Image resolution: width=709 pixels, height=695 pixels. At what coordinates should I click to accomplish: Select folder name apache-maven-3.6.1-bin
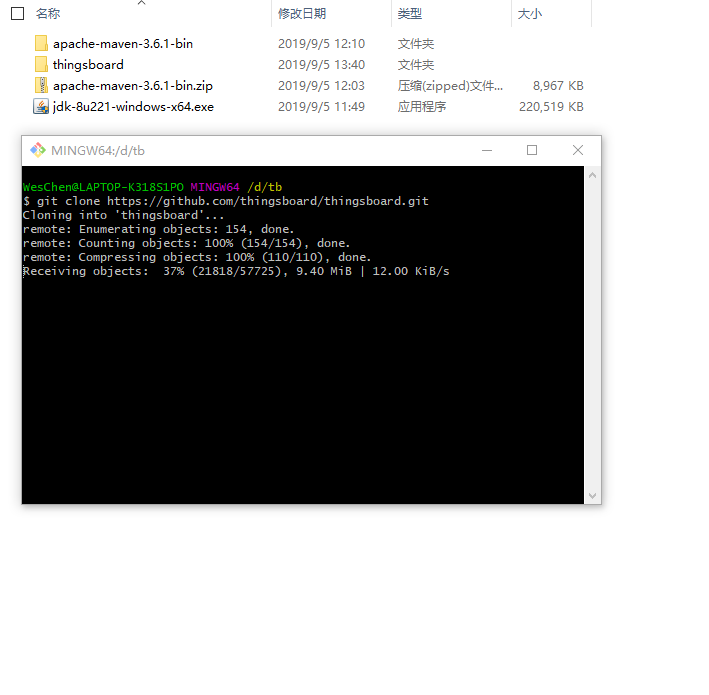click(x=123, y=43)
